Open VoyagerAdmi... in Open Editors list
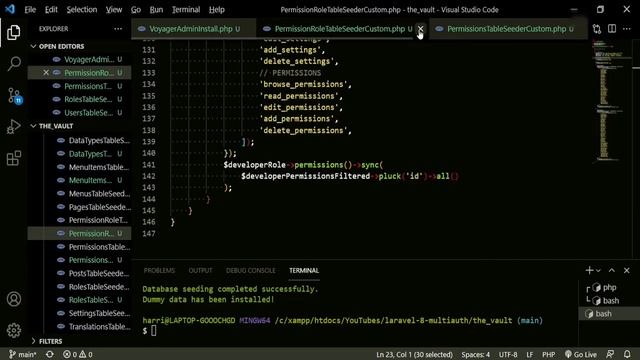This screenshot has height=360, width=640. point(80,60)
